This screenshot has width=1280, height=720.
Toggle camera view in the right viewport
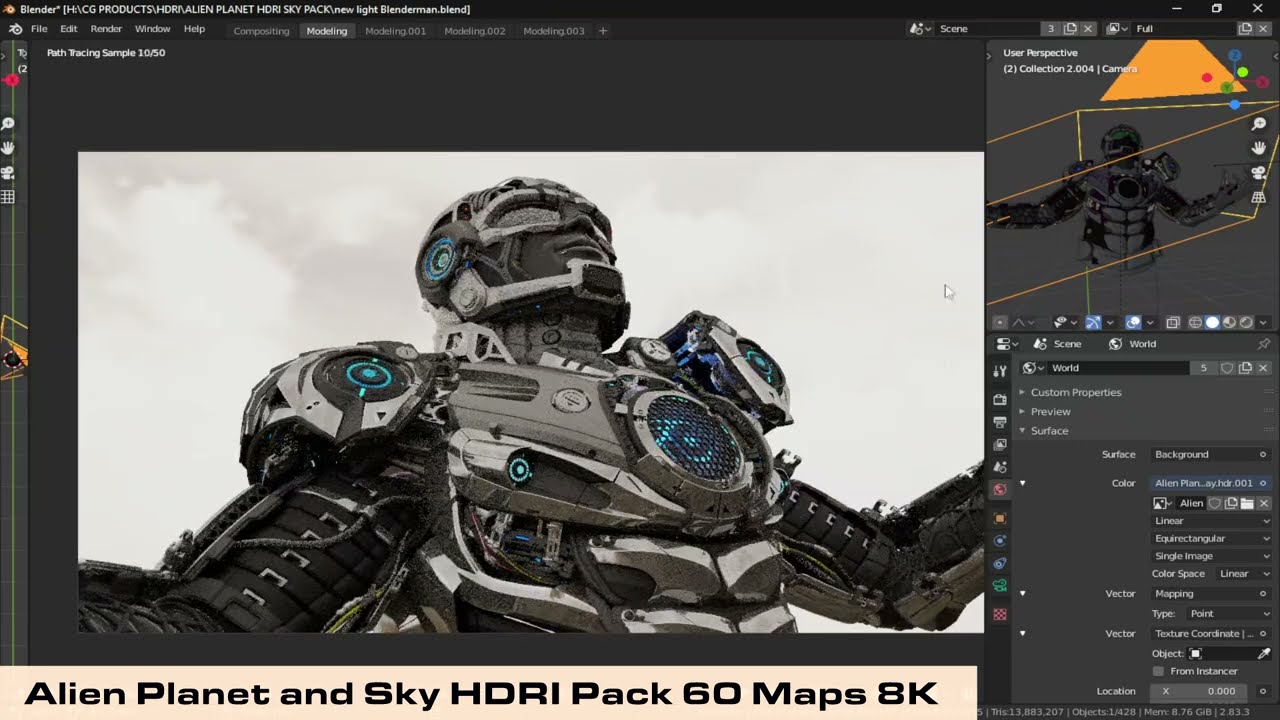(1259, 173)
